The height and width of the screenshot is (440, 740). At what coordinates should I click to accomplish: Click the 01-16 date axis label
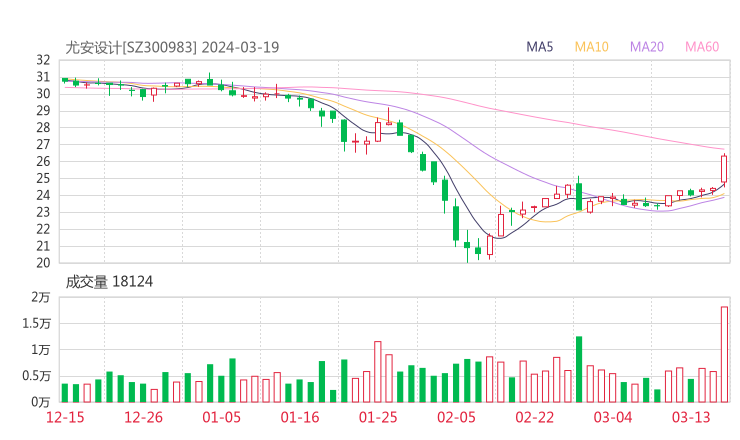[300, 417]
